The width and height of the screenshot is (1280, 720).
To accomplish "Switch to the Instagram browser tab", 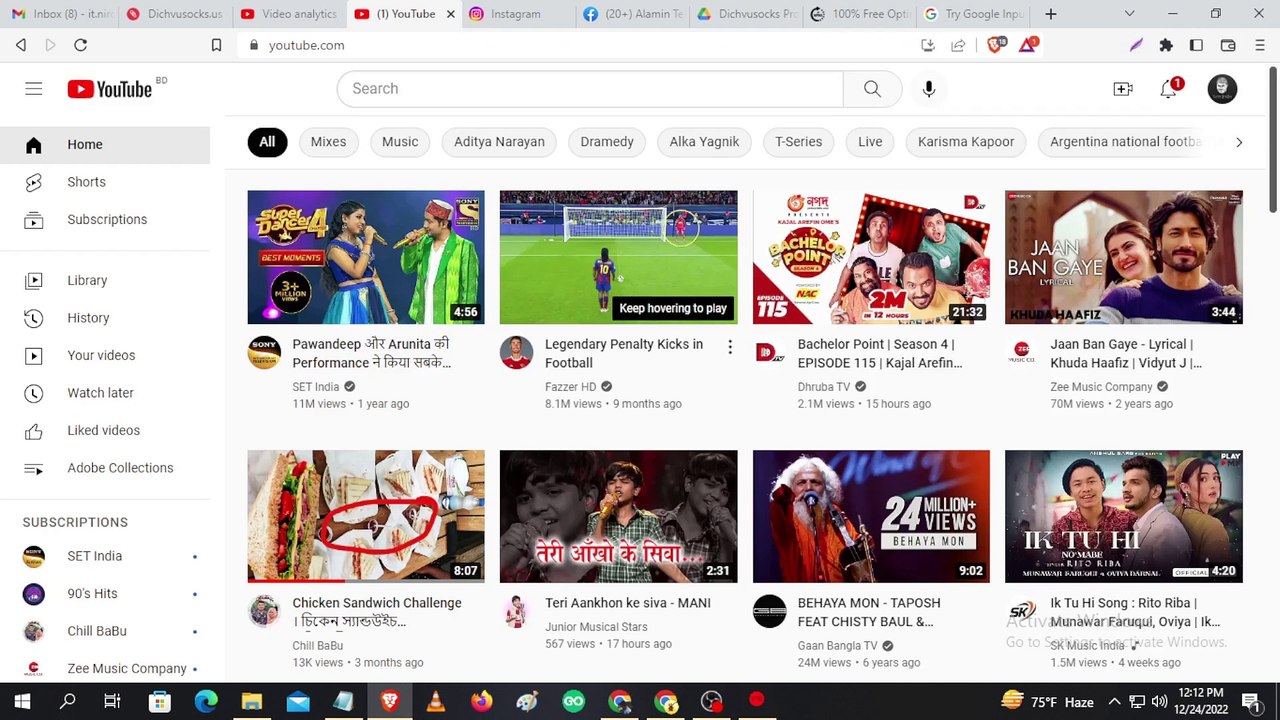I will click(x=517, y=14).
